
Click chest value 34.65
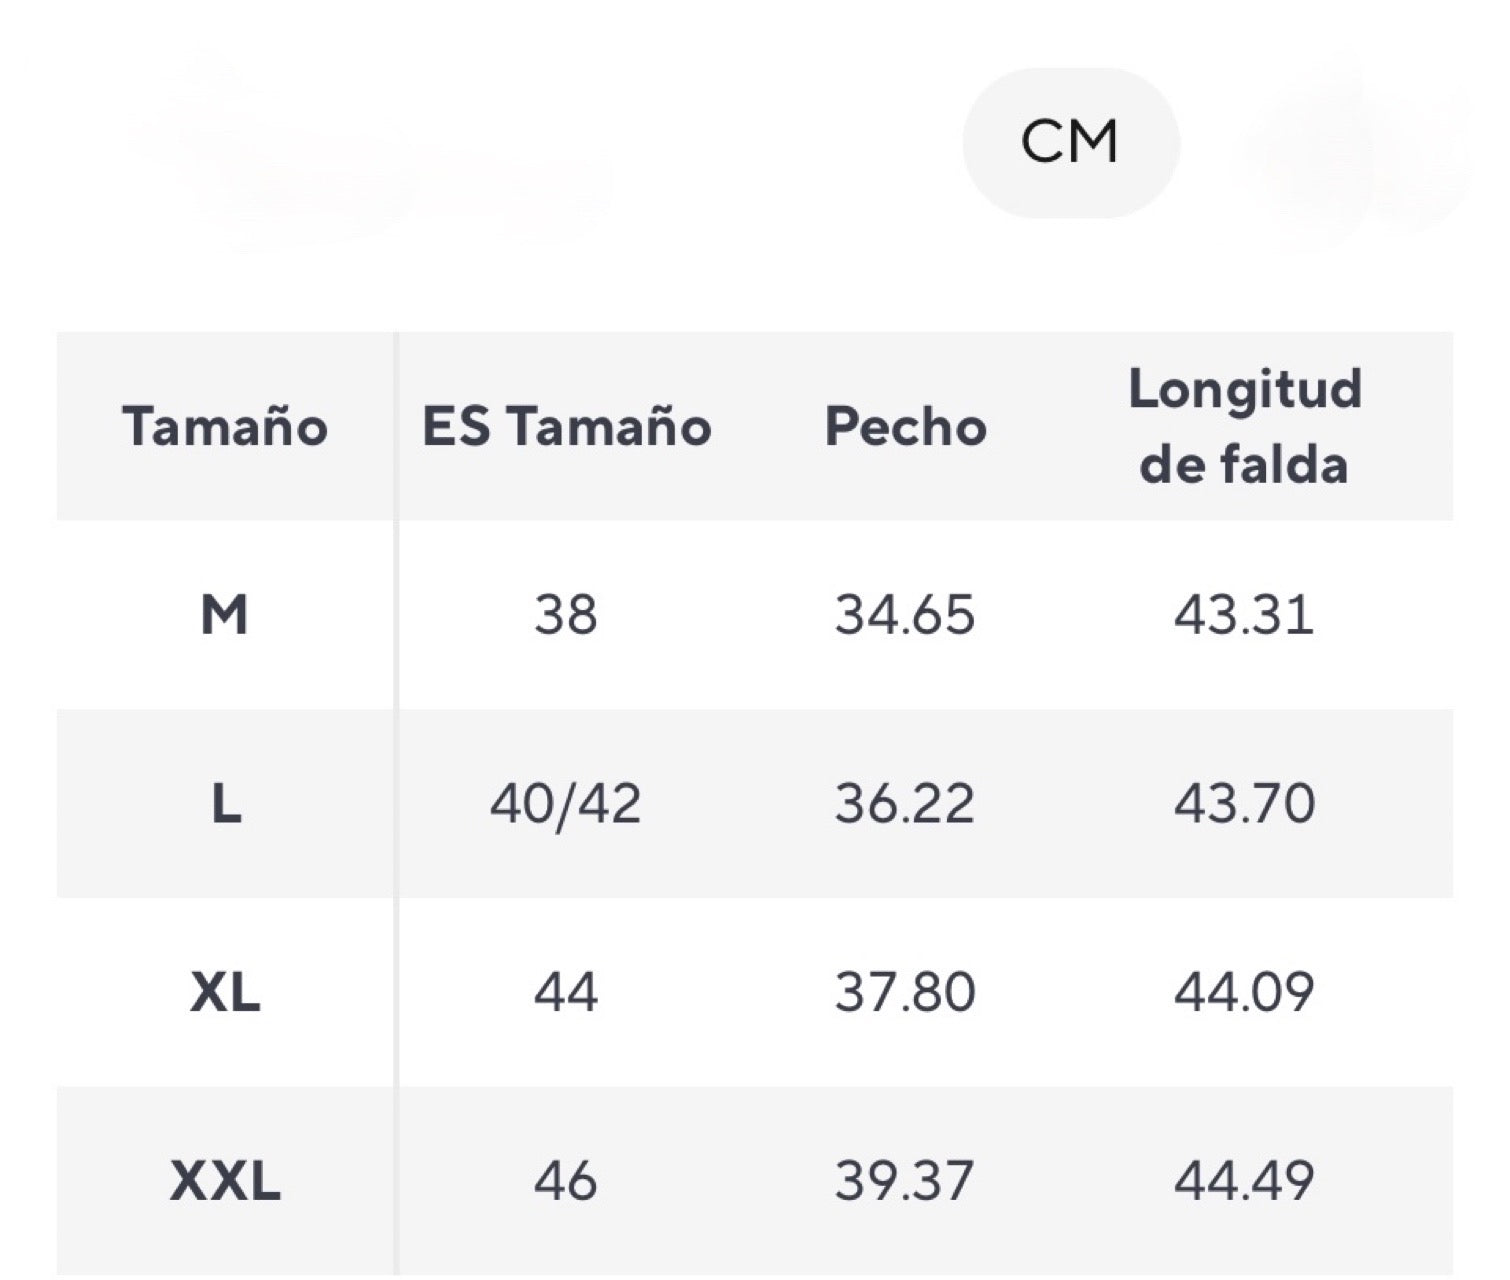tap(905, 614)
